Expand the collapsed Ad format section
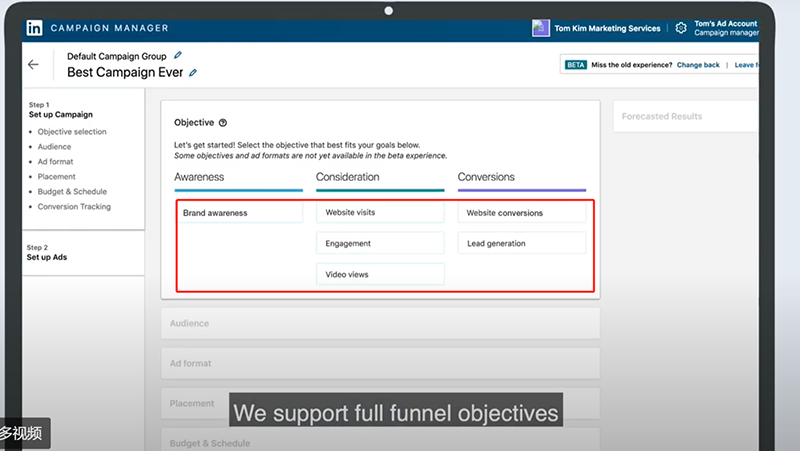Image resolution: width=800 pixels, height=451 pixels. 380,363
